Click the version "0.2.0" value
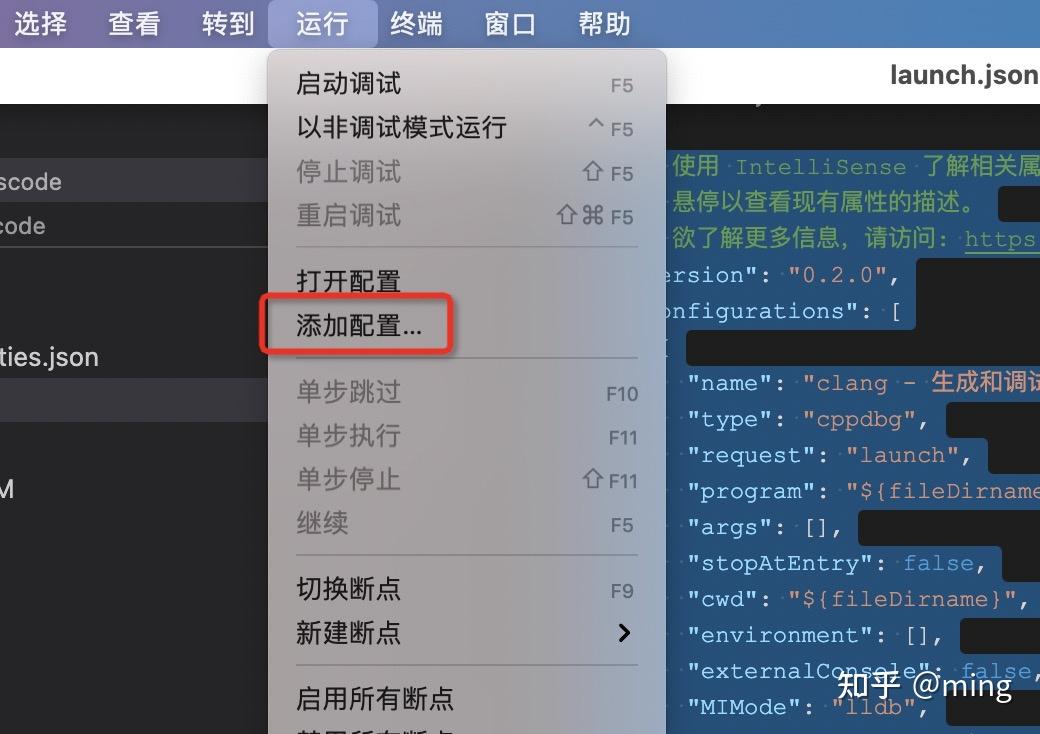The width and height of the screenshot is (1040, 734). point(838,275)
